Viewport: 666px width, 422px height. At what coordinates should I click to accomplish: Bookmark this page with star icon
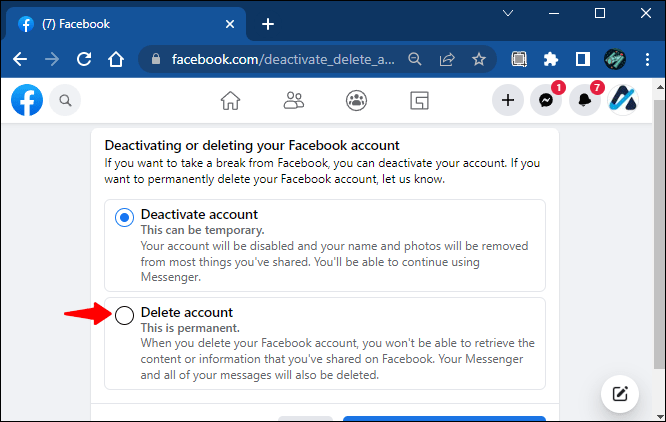(x=479, y=59)
